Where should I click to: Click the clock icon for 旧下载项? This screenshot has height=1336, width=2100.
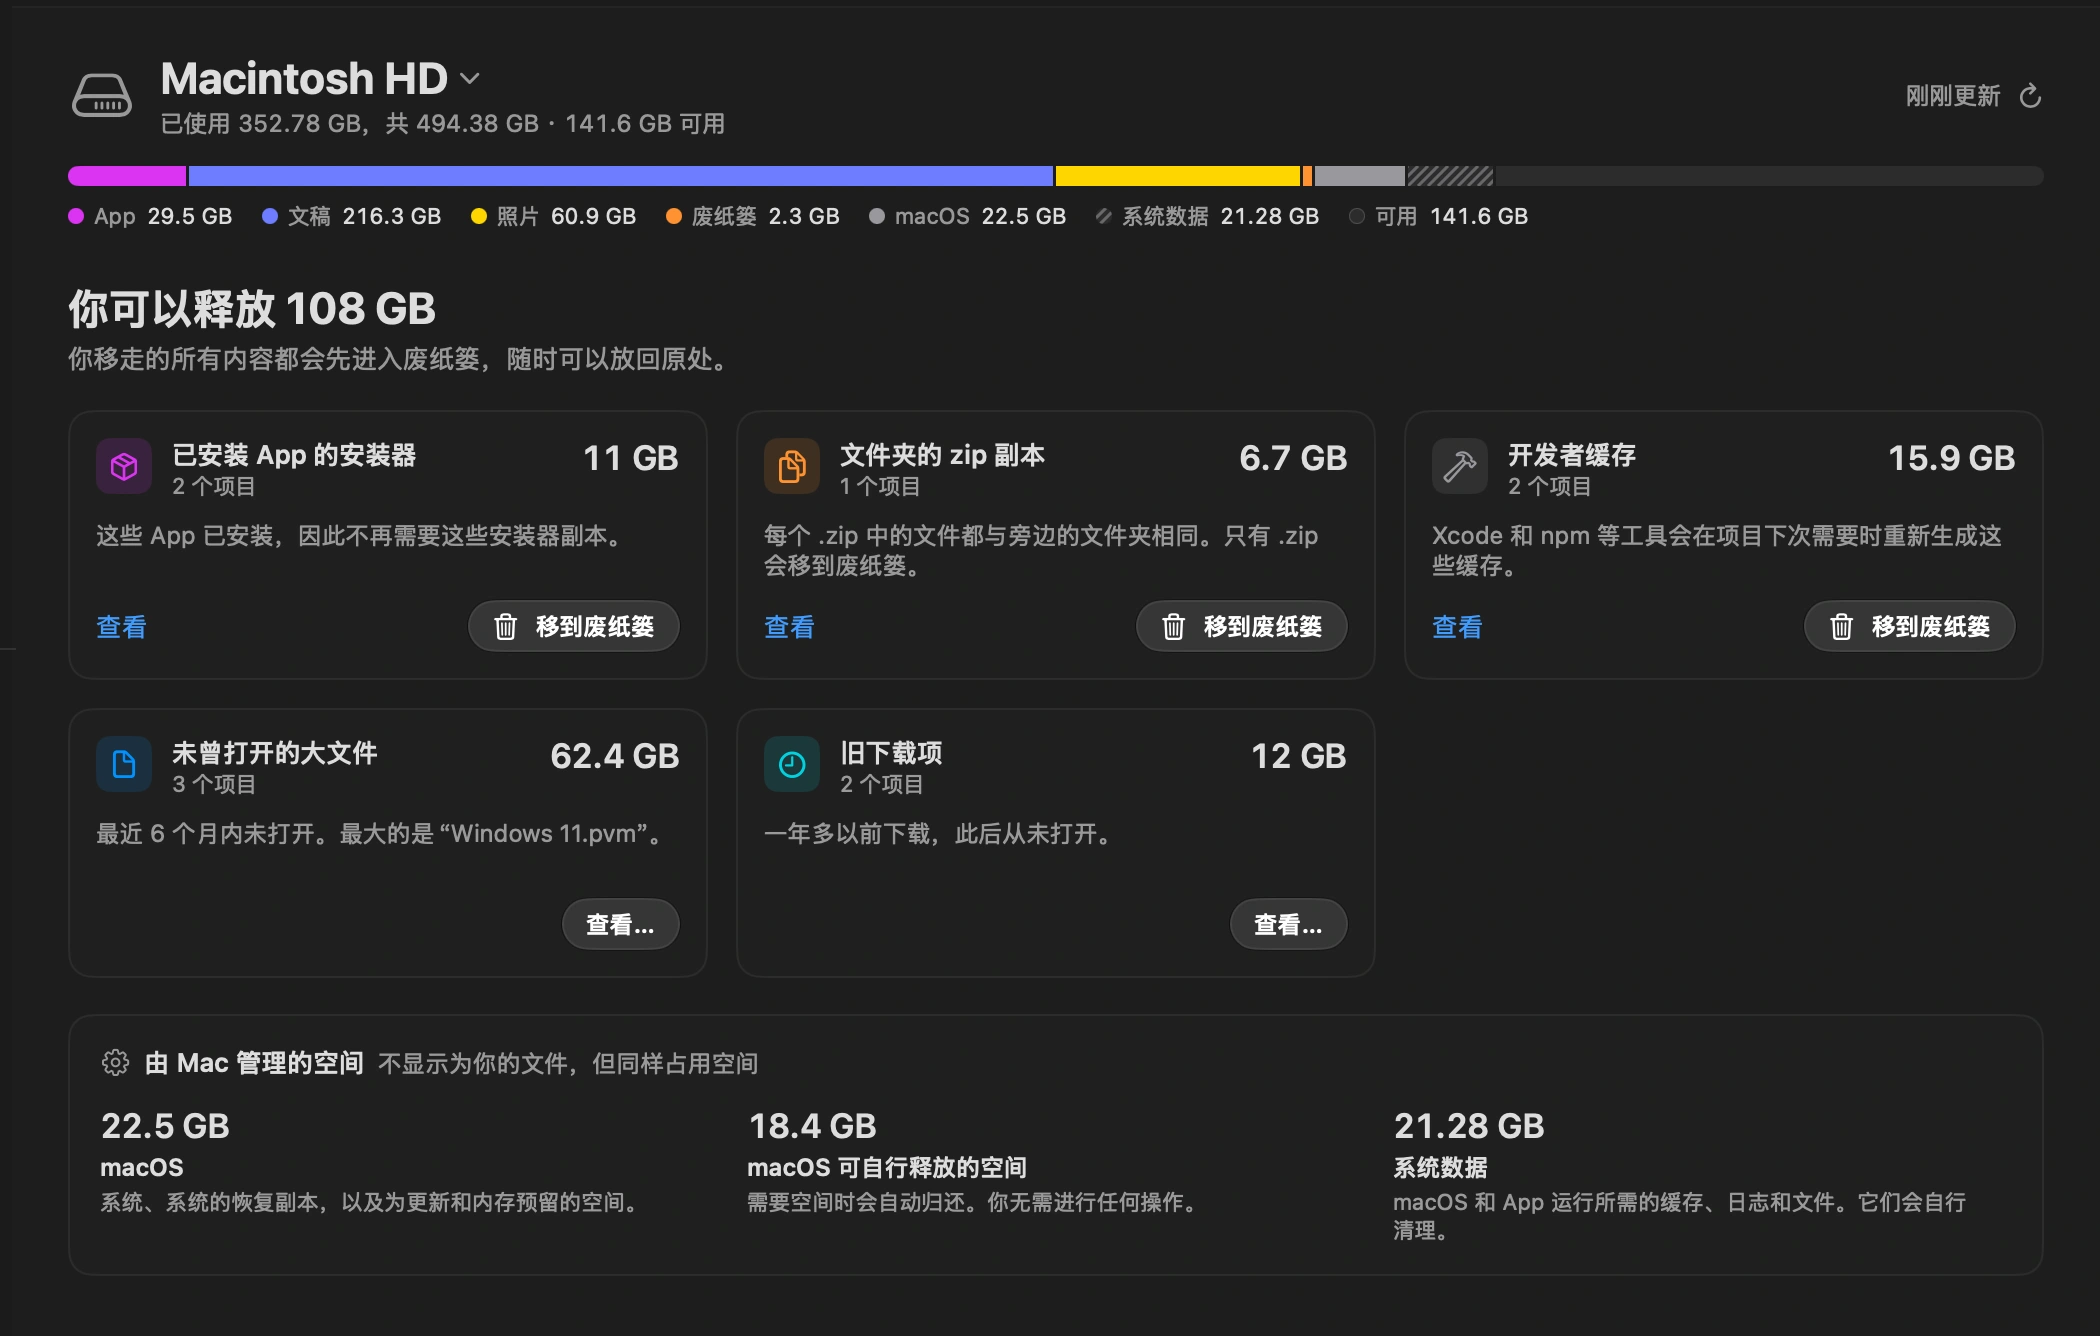pos(792,764)
